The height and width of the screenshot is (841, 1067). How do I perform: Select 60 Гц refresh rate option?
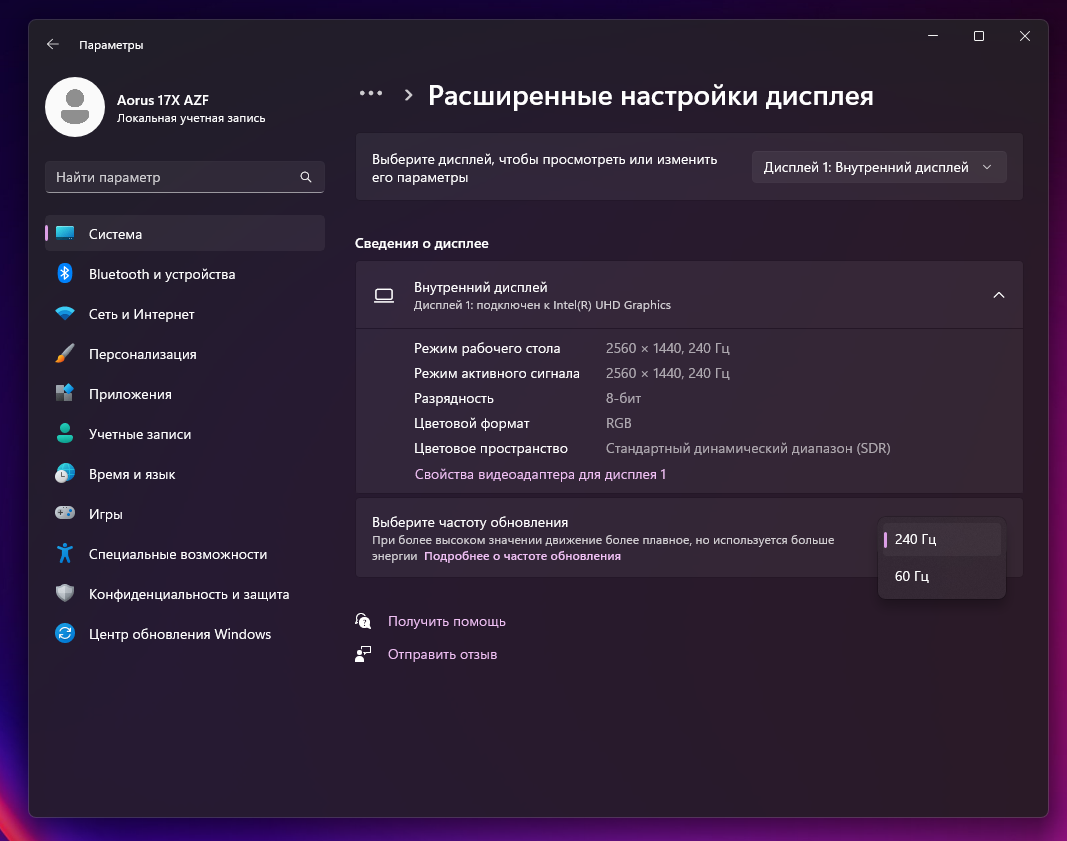[941, 576]
